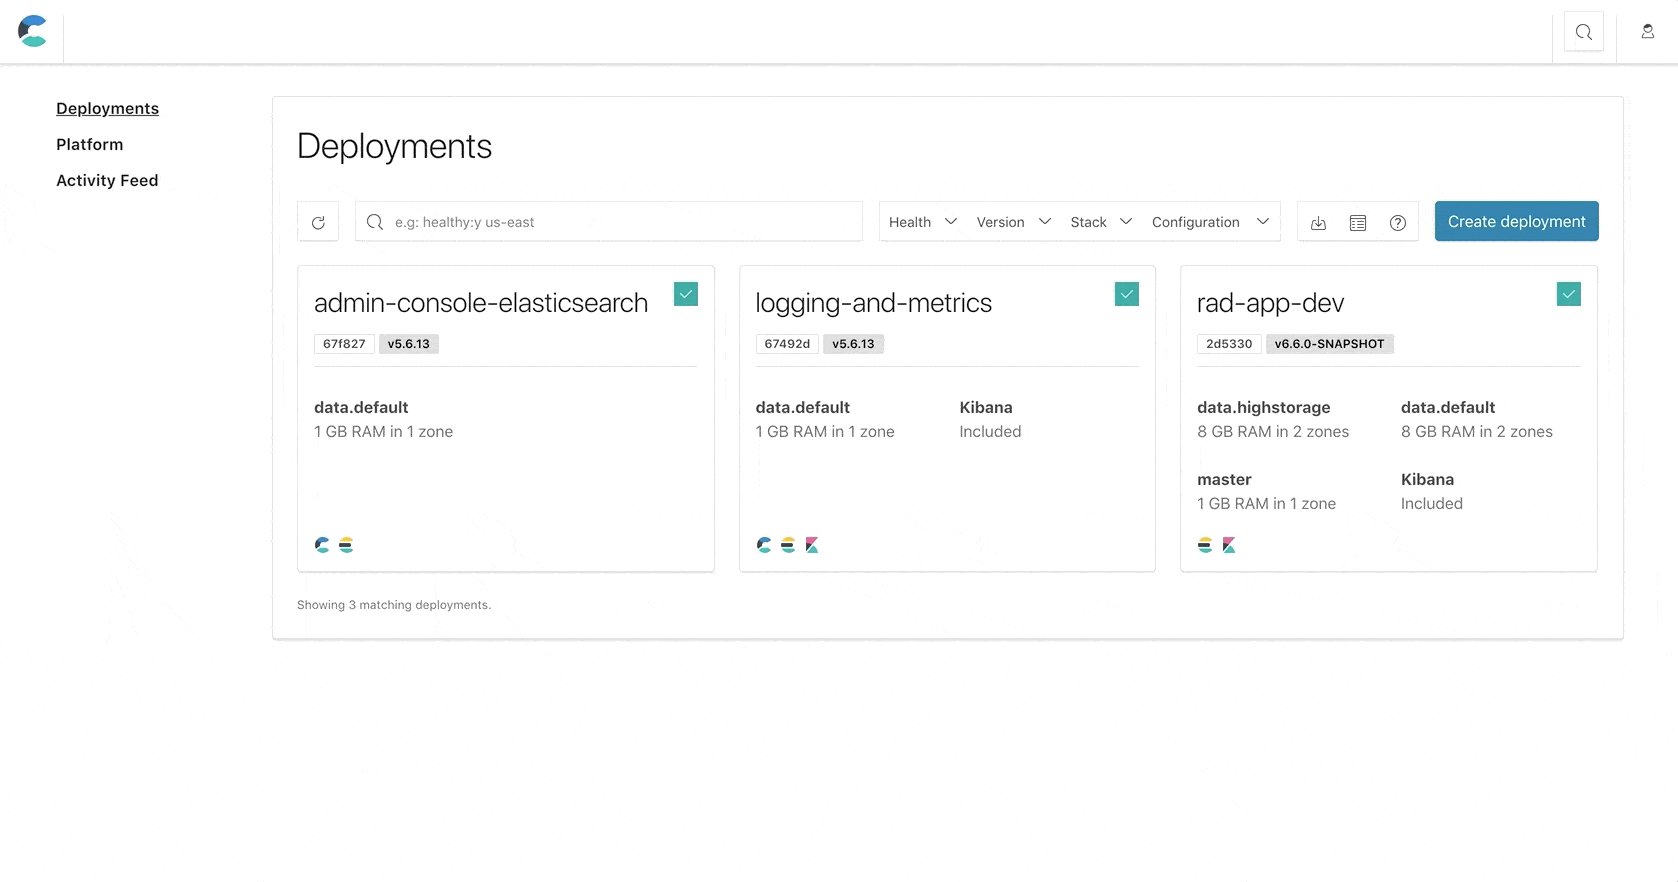Expand the Configuration filter dropdown
The width and height of the screenshot is (1678, 882).
point(1210,222)
